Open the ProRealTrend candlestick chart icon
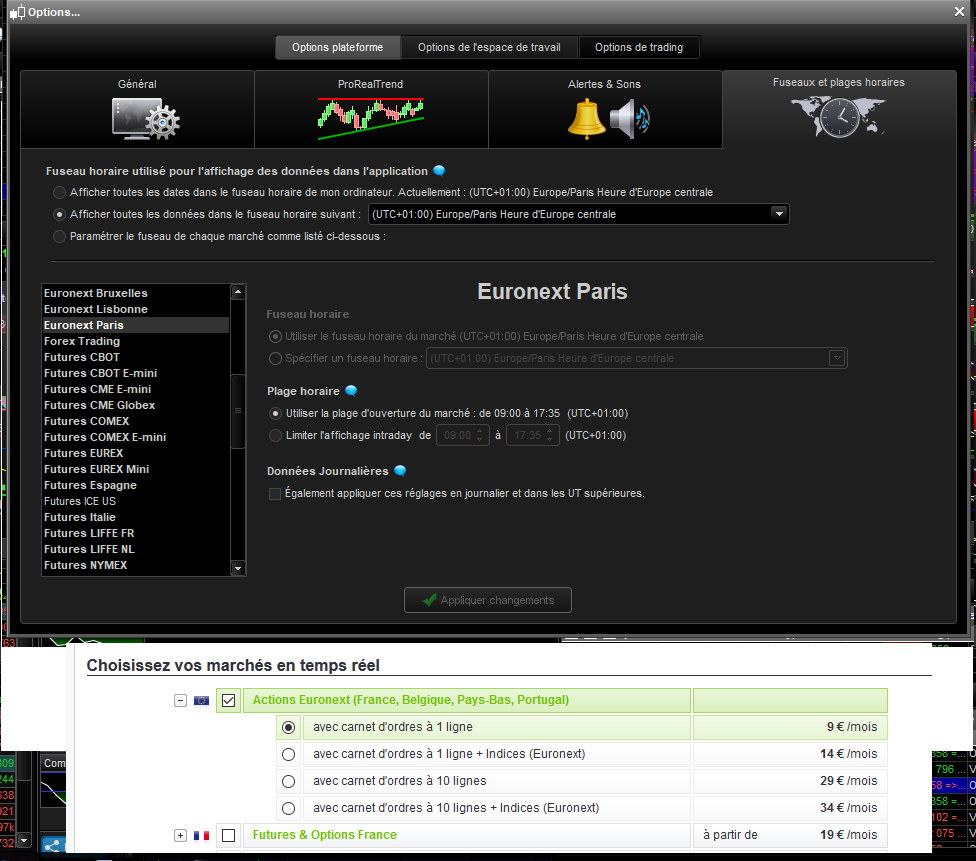The image size is (976, 861). (370, 118)
